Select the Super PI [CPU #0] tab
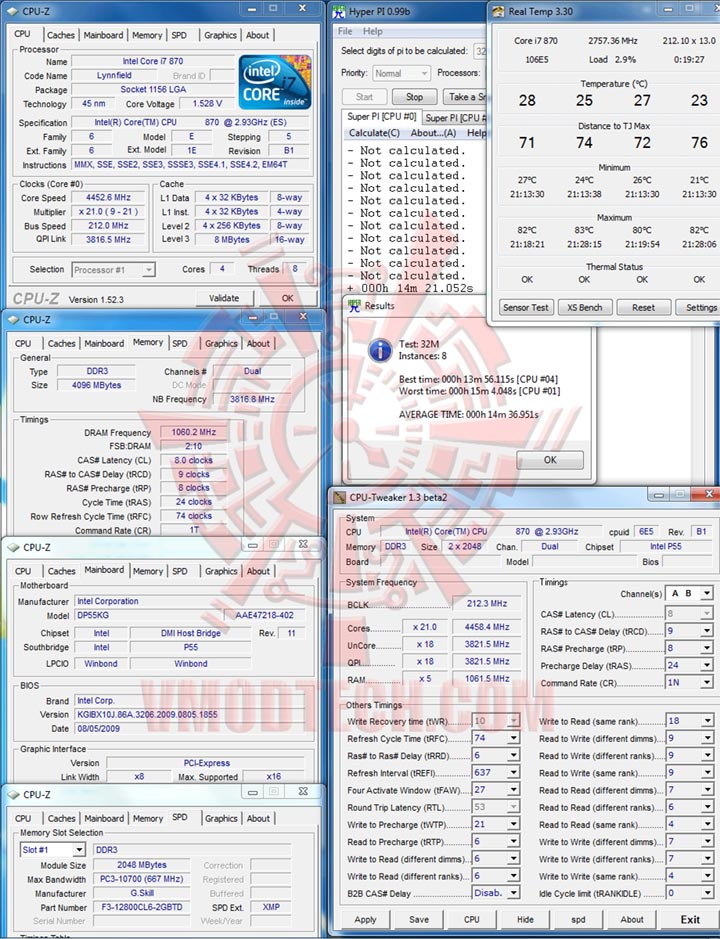720x939 pixels. click(381, 117)
